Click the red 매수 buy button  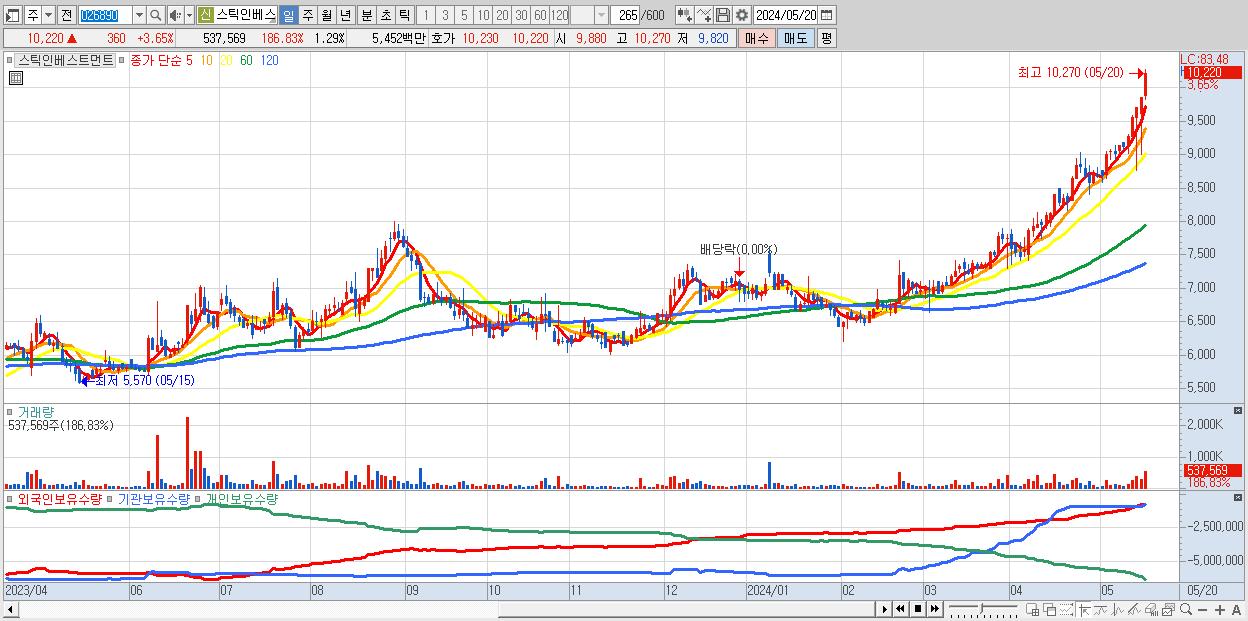(x=757, y=38)
